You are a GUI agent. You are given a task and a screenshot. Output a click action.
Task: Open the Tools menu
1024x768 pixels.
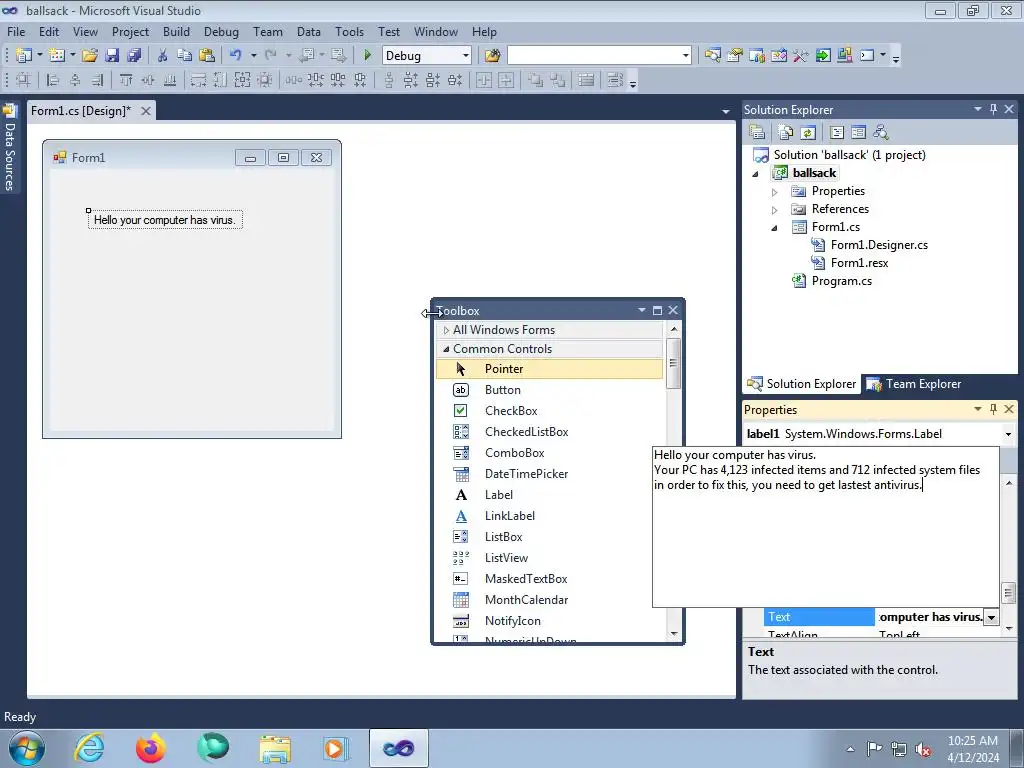[349, 31]
